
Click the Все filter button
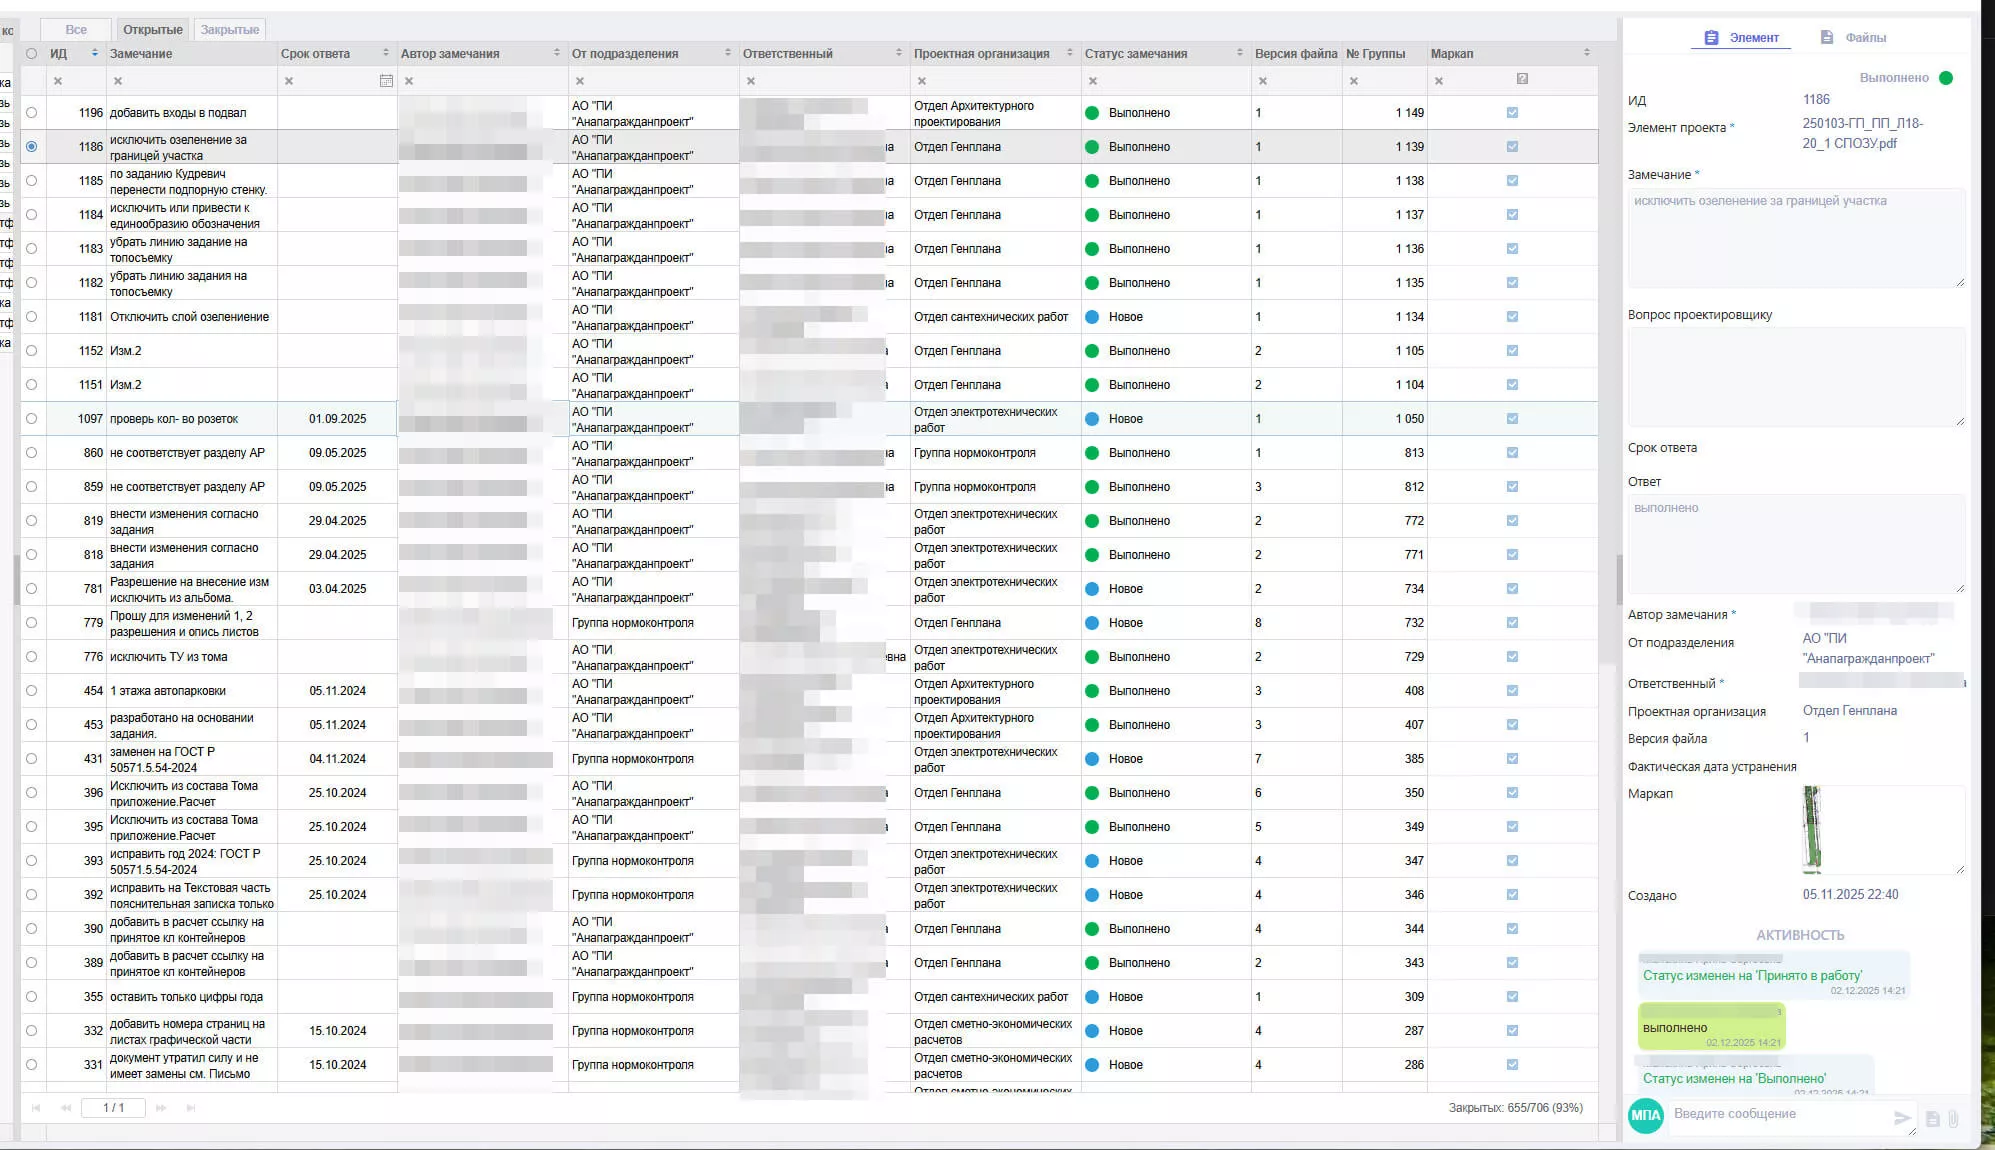[x=76, y=29]
